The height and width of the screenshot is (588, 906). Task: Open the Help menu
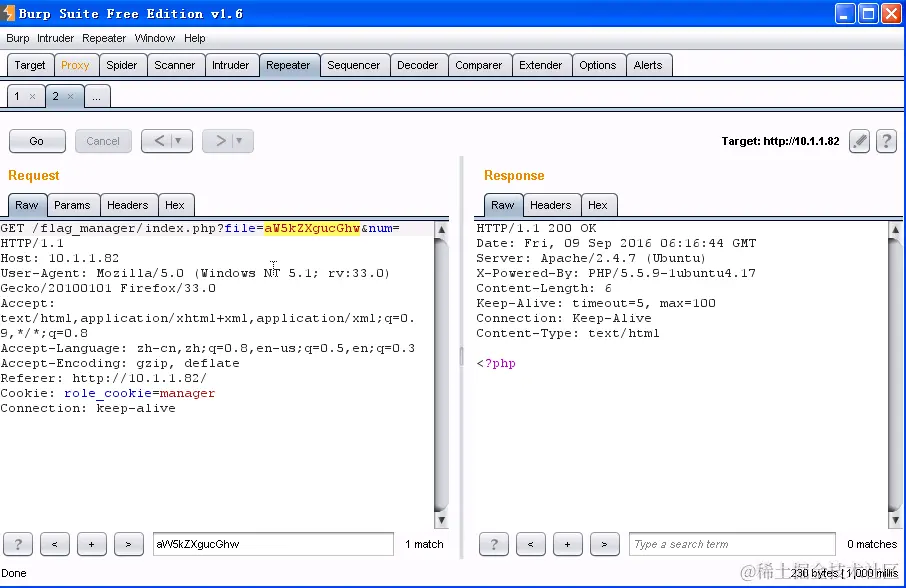click(195, 38)
